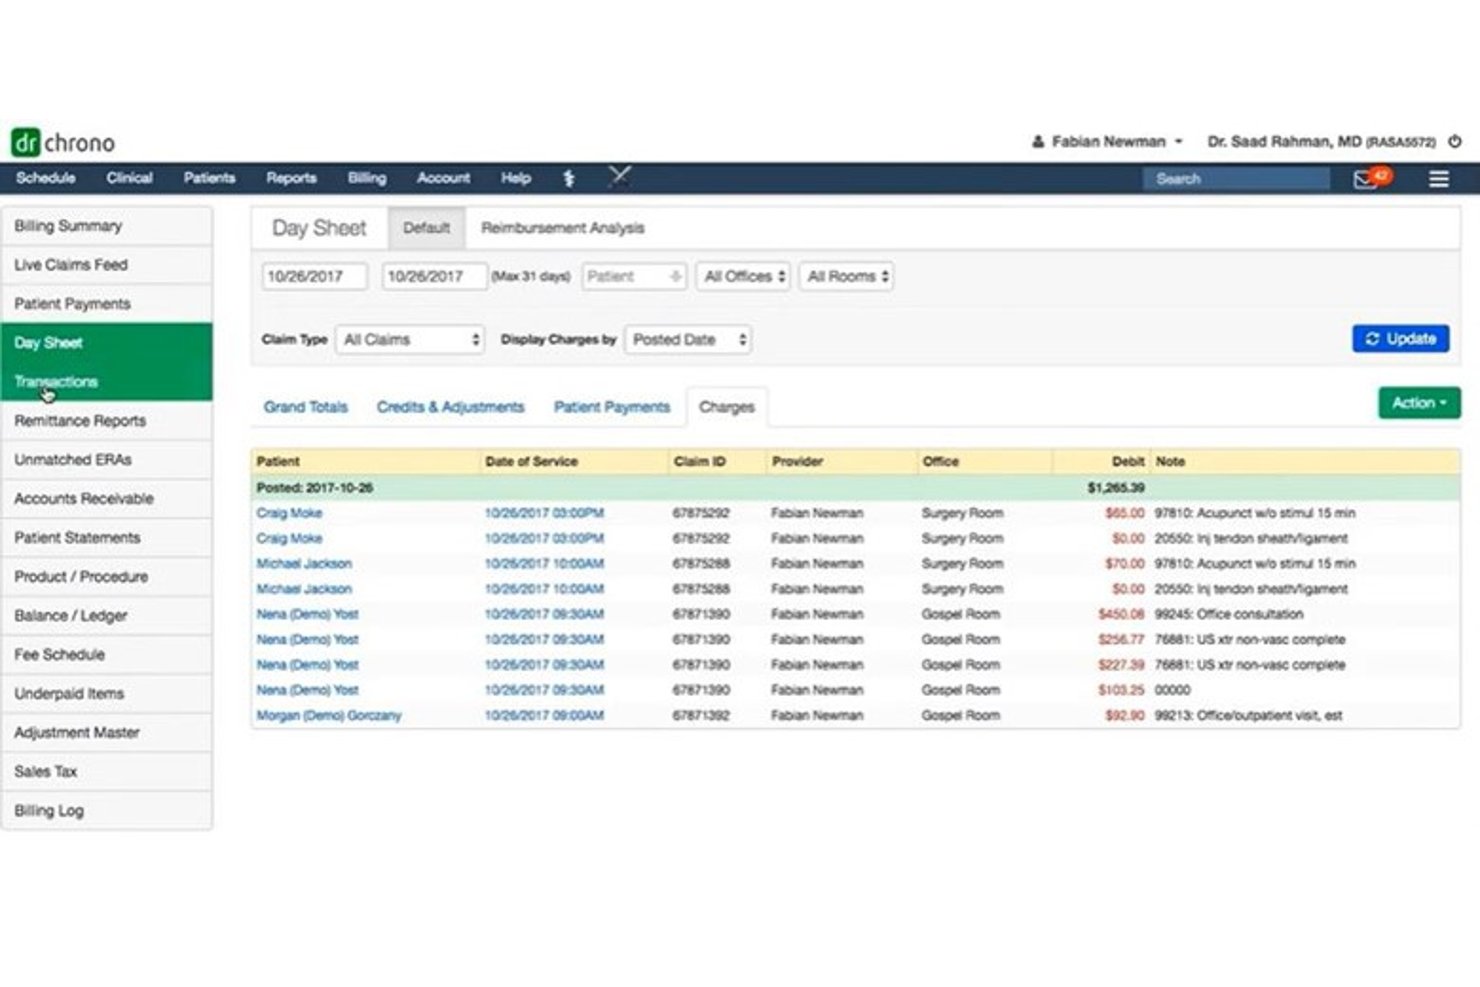This screenshot has height=987, width=1480.
Task: Click claim ID 67871392
Action: pos(701,716)
